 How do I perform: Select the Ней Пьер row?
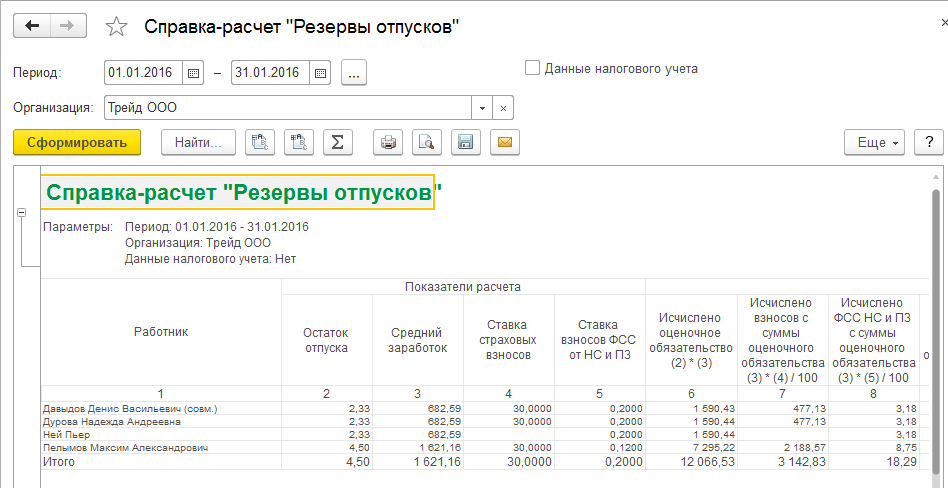[x=161, y=434]
